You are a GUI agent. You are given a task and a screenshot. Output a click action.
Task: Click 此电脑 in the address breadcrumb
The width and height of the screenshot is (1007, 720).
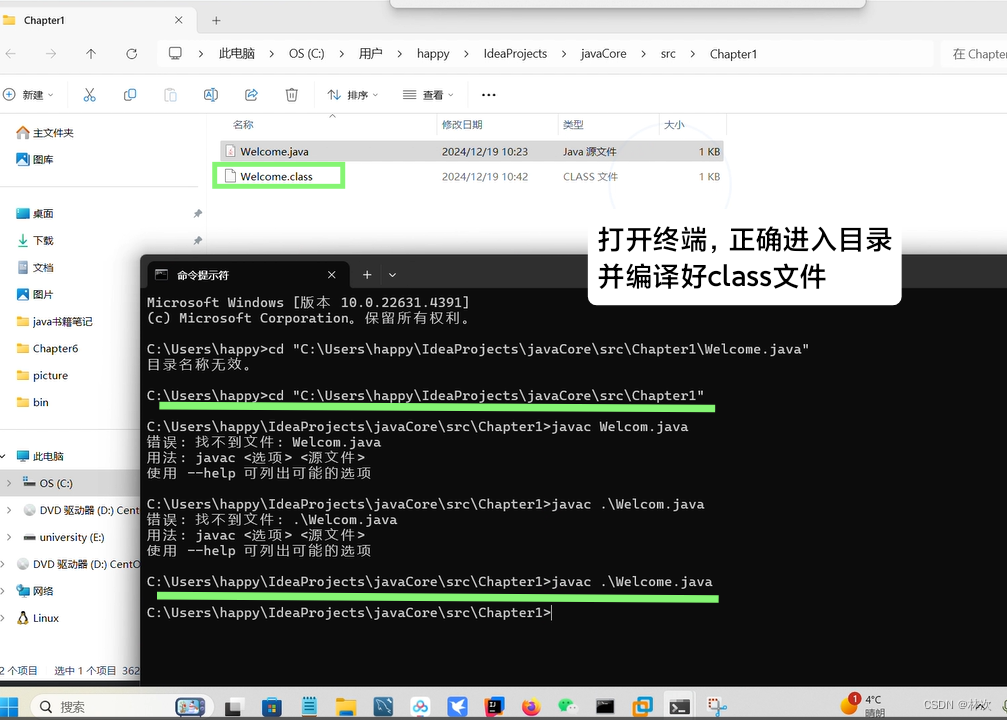coord(236,54)
